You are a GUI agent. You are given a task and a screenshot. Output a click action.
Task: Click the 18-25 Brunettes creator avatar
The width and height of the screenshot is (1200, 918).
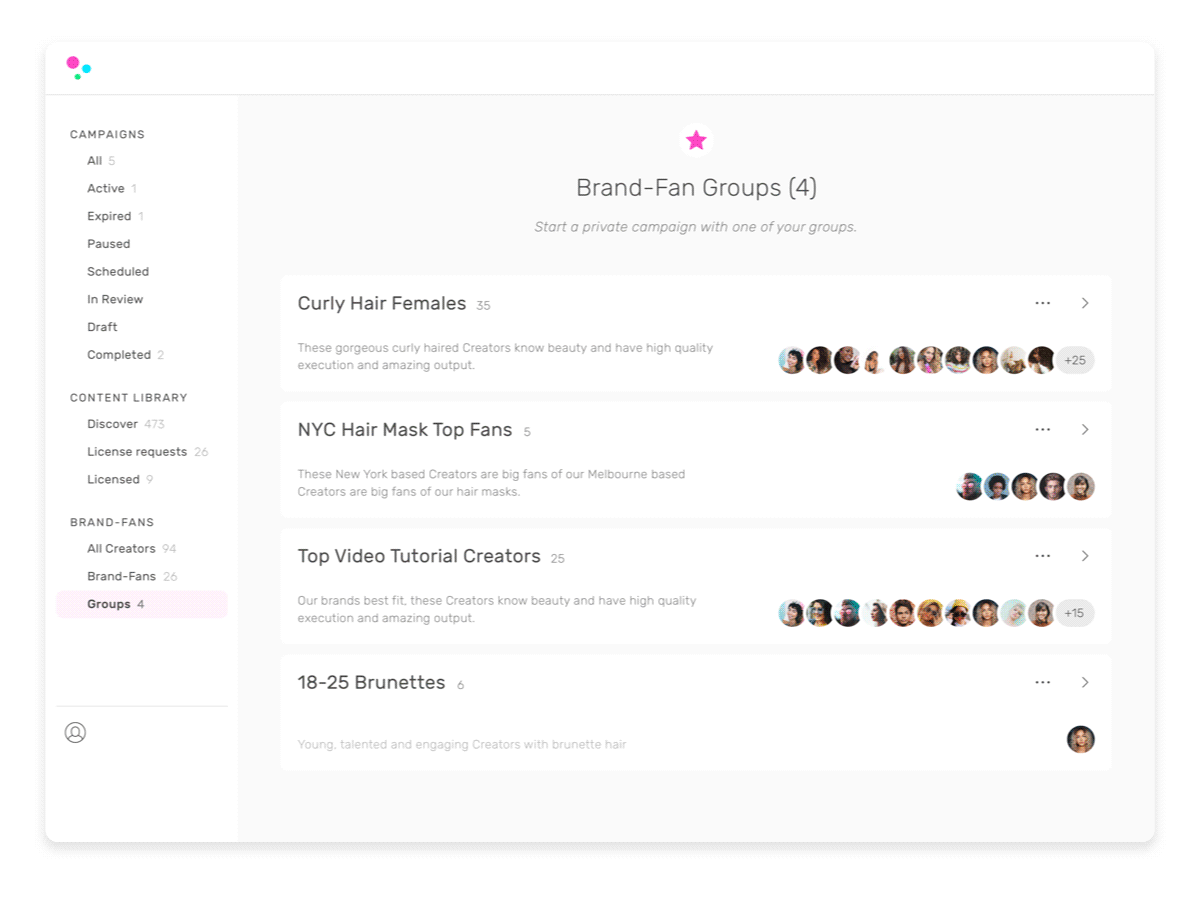[x=1080, y=739]
